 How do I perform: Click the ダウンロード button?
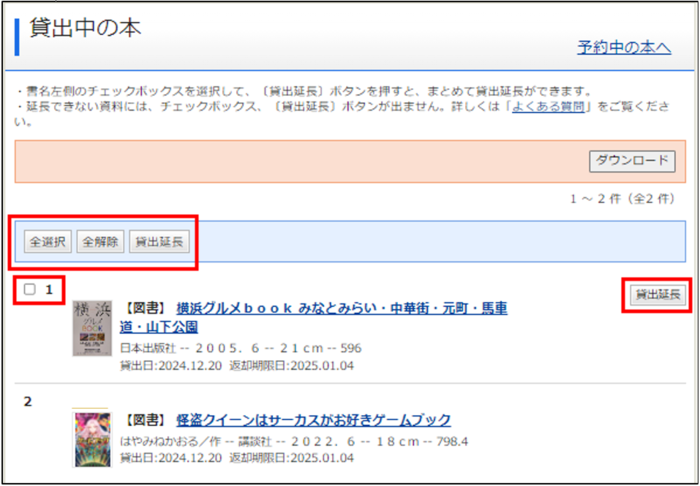[633, 161]
